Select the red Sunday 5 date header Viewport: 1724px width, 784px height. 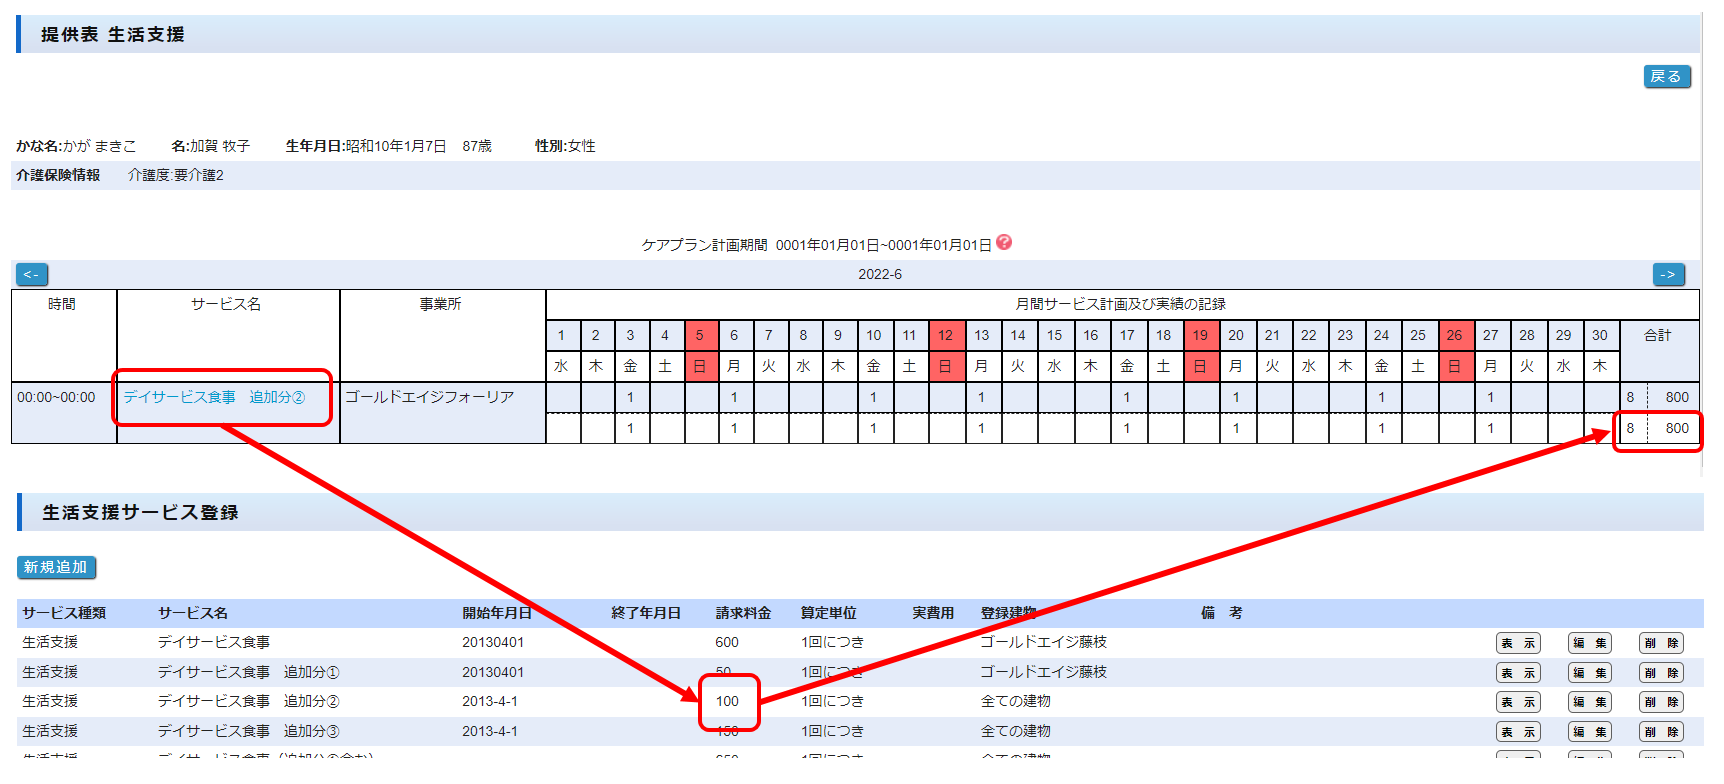click(x=699, y=335)
